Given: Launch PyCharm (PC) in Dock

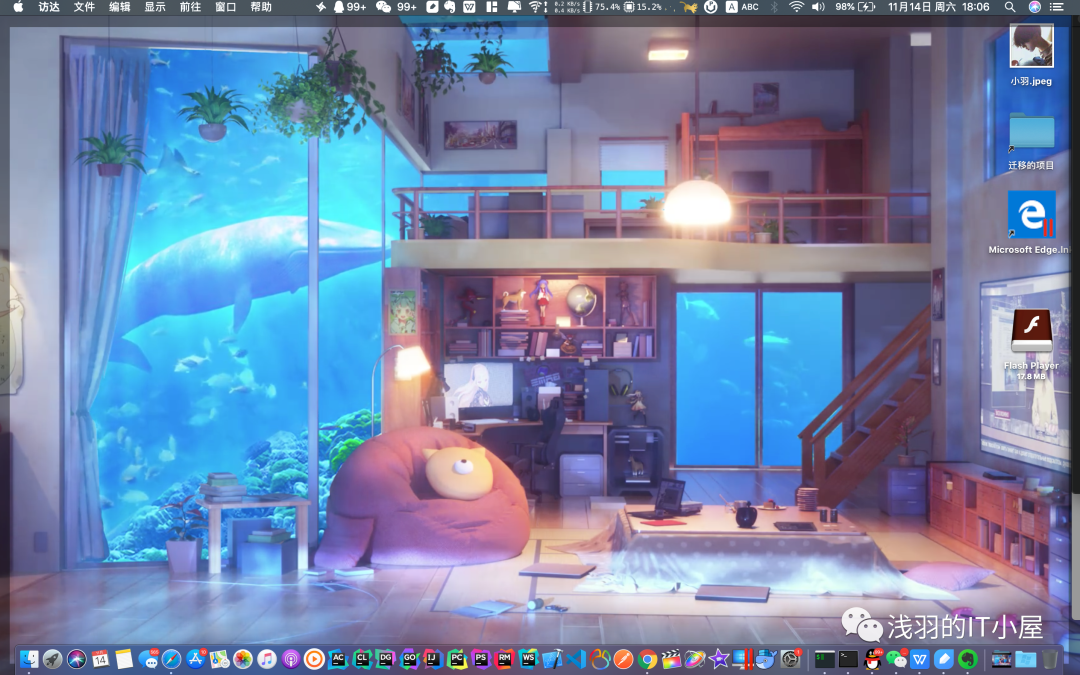Looking at the screenshot, I should pyautogui.click(x=457, y=659).
